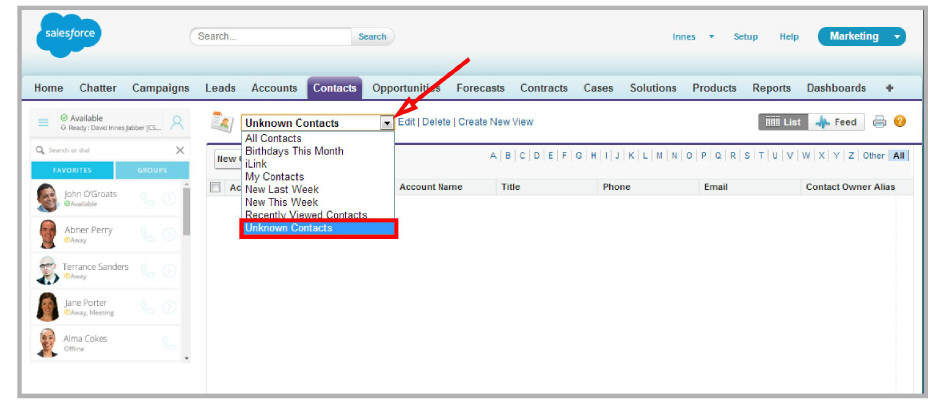Go to the Reports tab
Viewport: 945px width, 406px height.
[771, 88]
